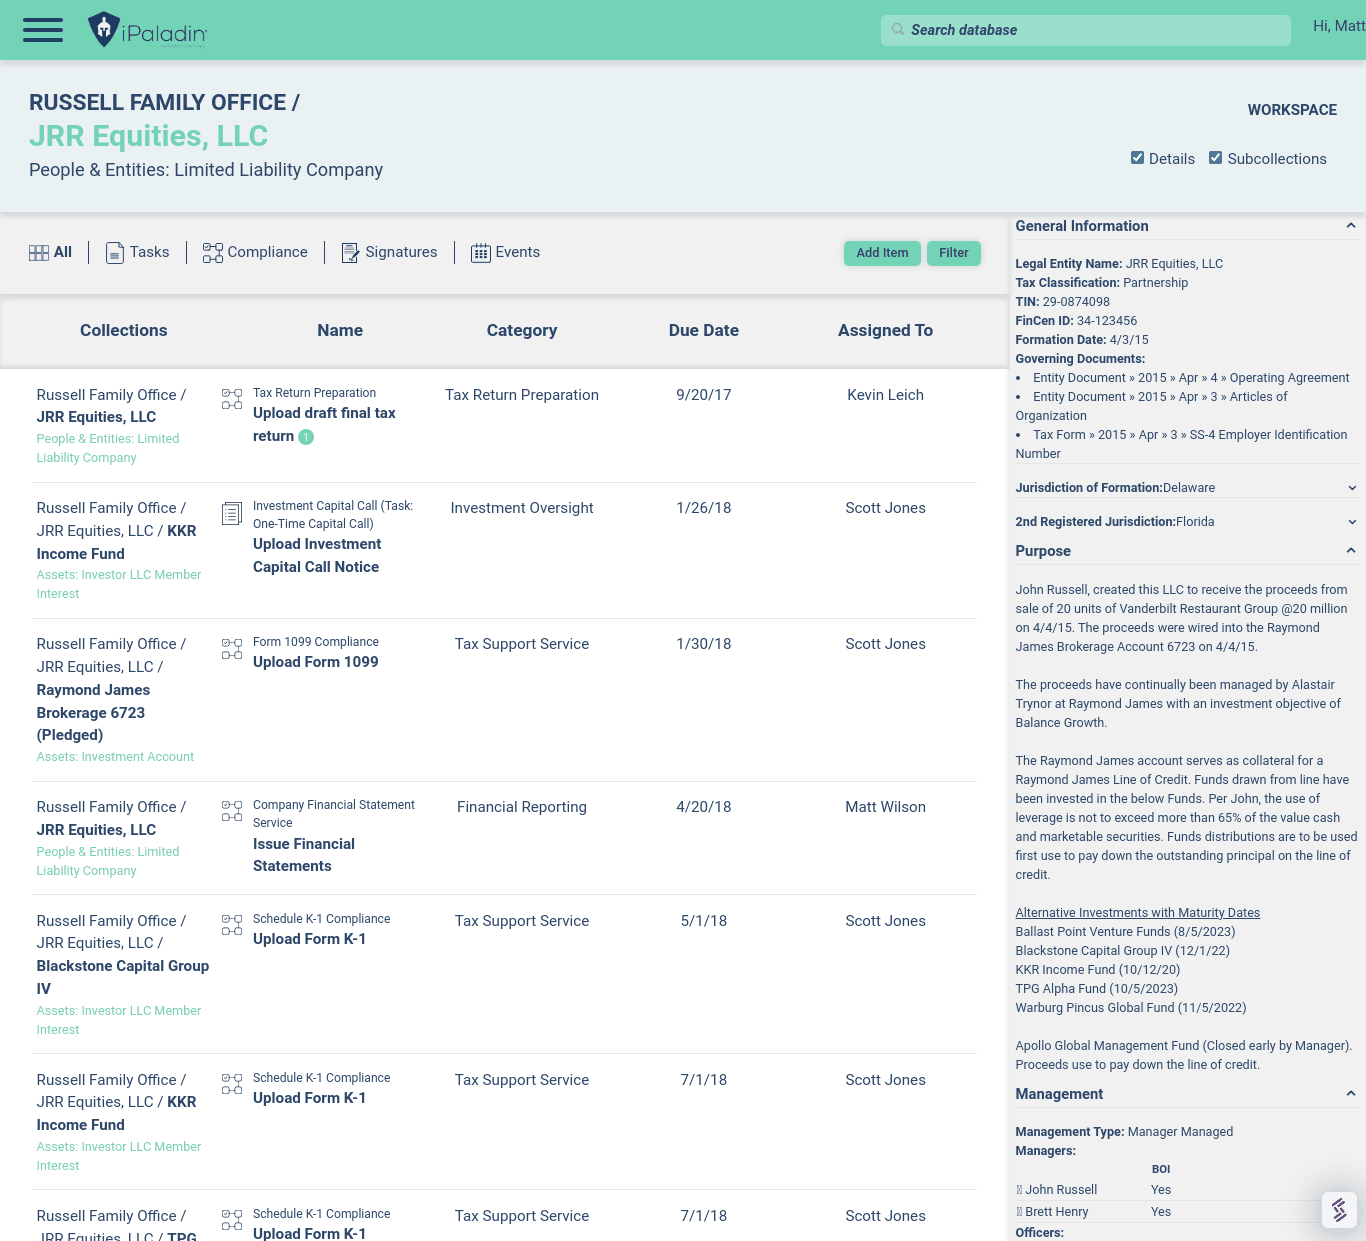Open the Operating Agreement governing document
The height and width of the screenshot is (1241, 1366).
point(1191,378)
